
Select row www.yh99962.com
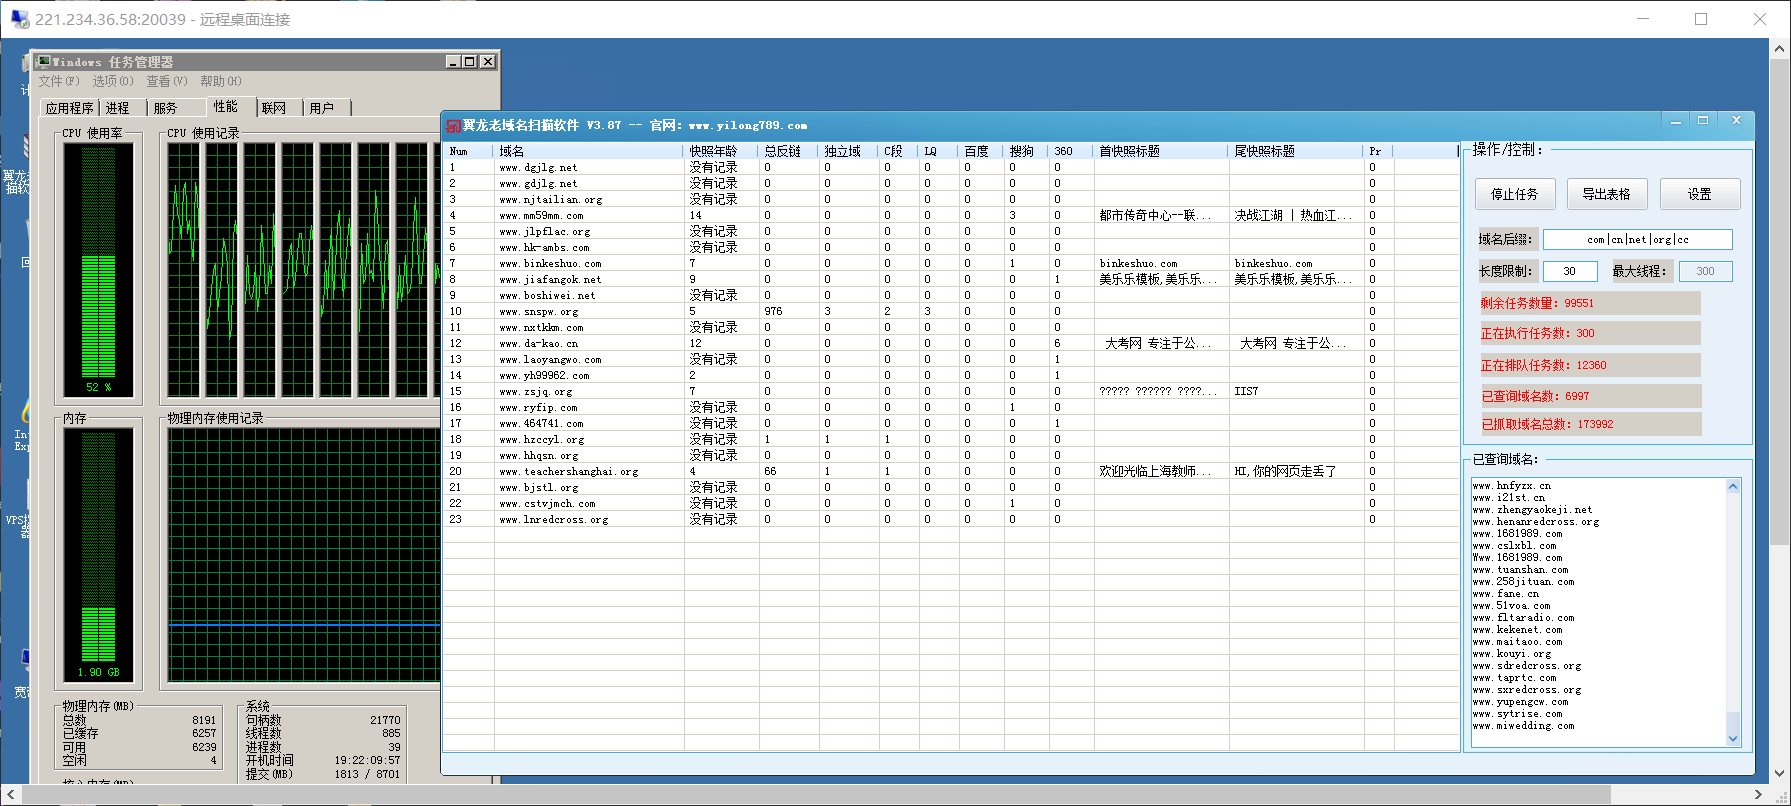pos(951,375)
